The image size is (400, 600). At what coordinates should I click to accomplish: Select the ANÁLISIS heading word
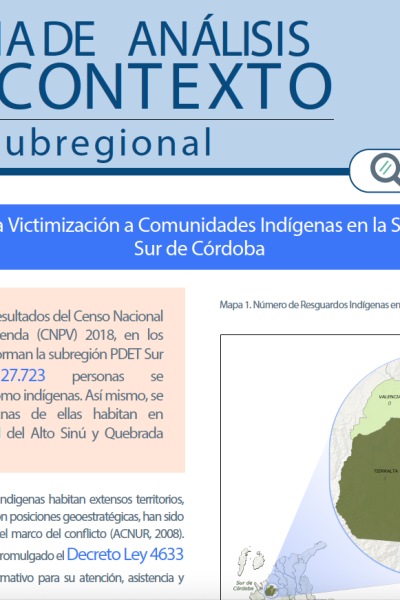tap(219, 39)
